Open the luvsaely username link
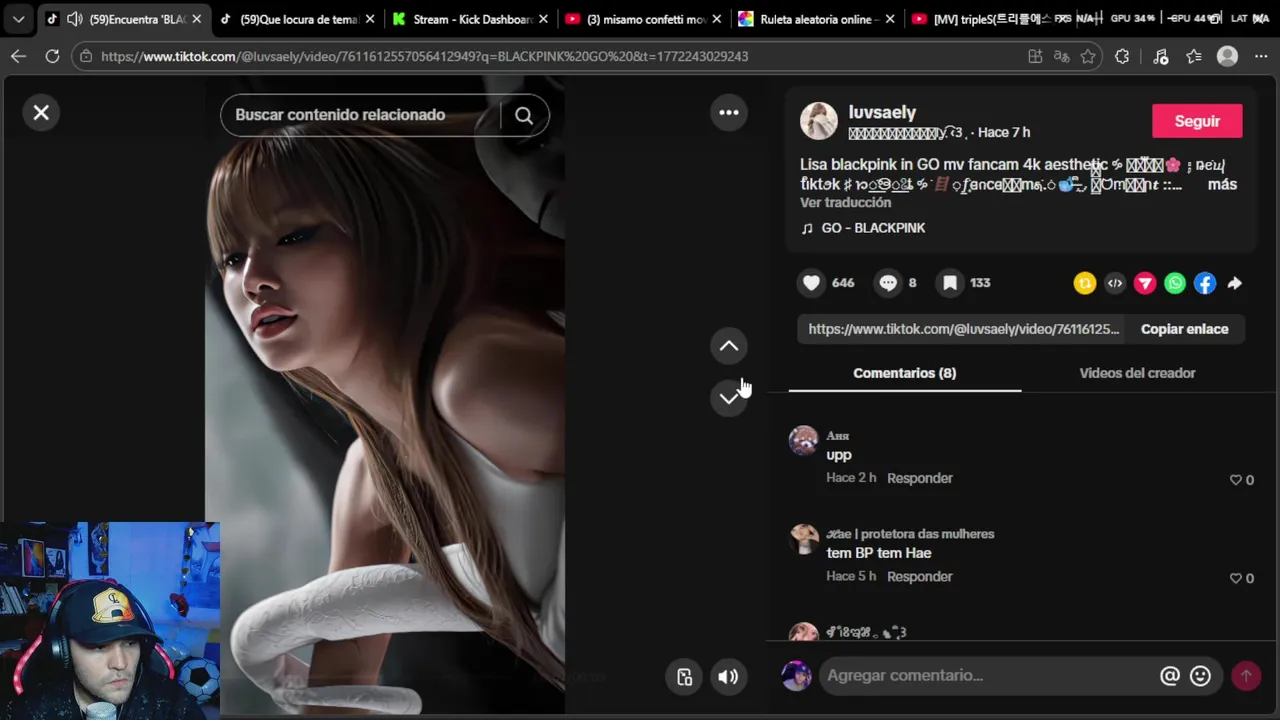The image size is (1280, 720). pos(882,113)
